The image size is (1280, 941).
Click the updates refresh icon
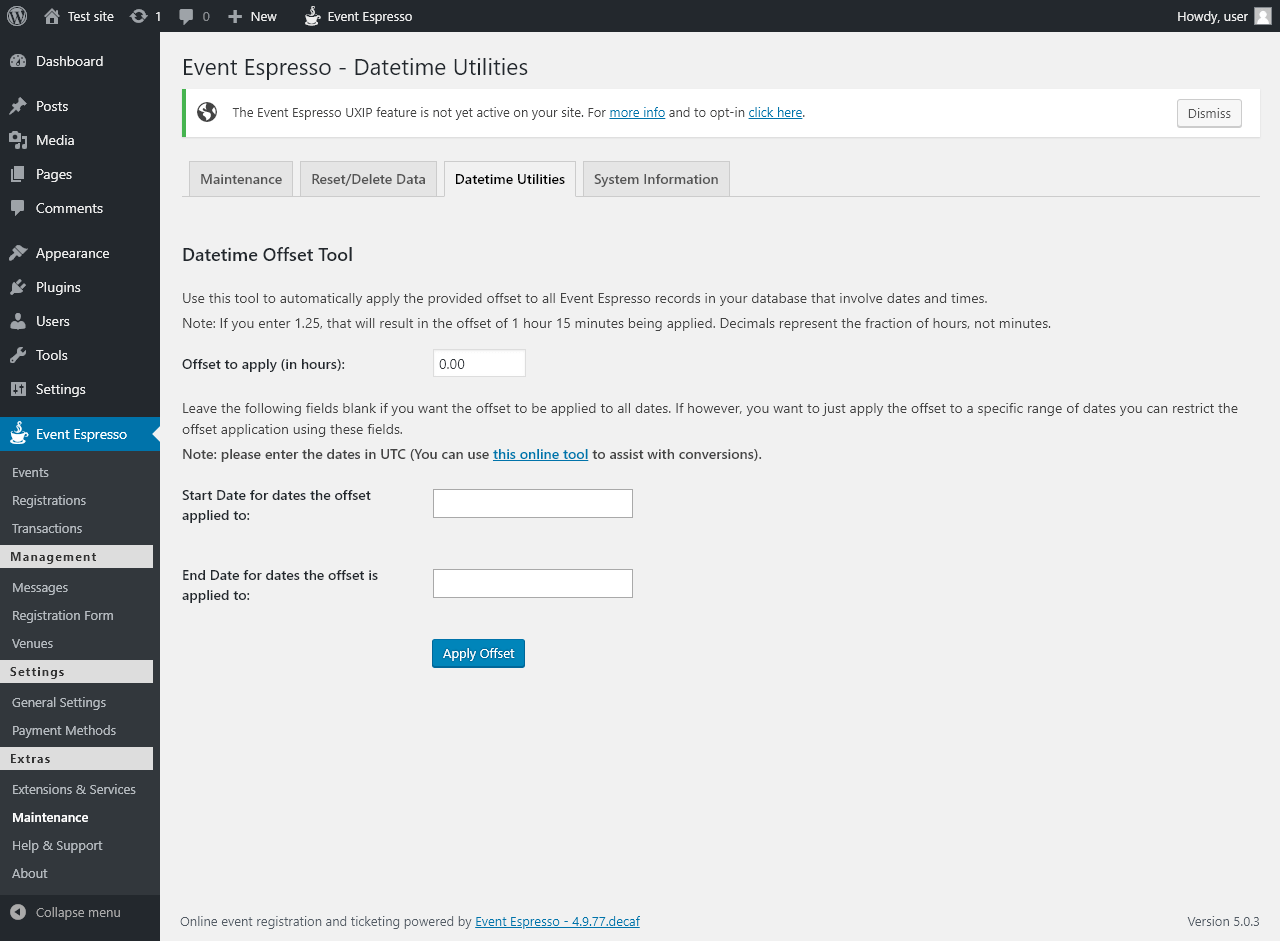point(139,16)
